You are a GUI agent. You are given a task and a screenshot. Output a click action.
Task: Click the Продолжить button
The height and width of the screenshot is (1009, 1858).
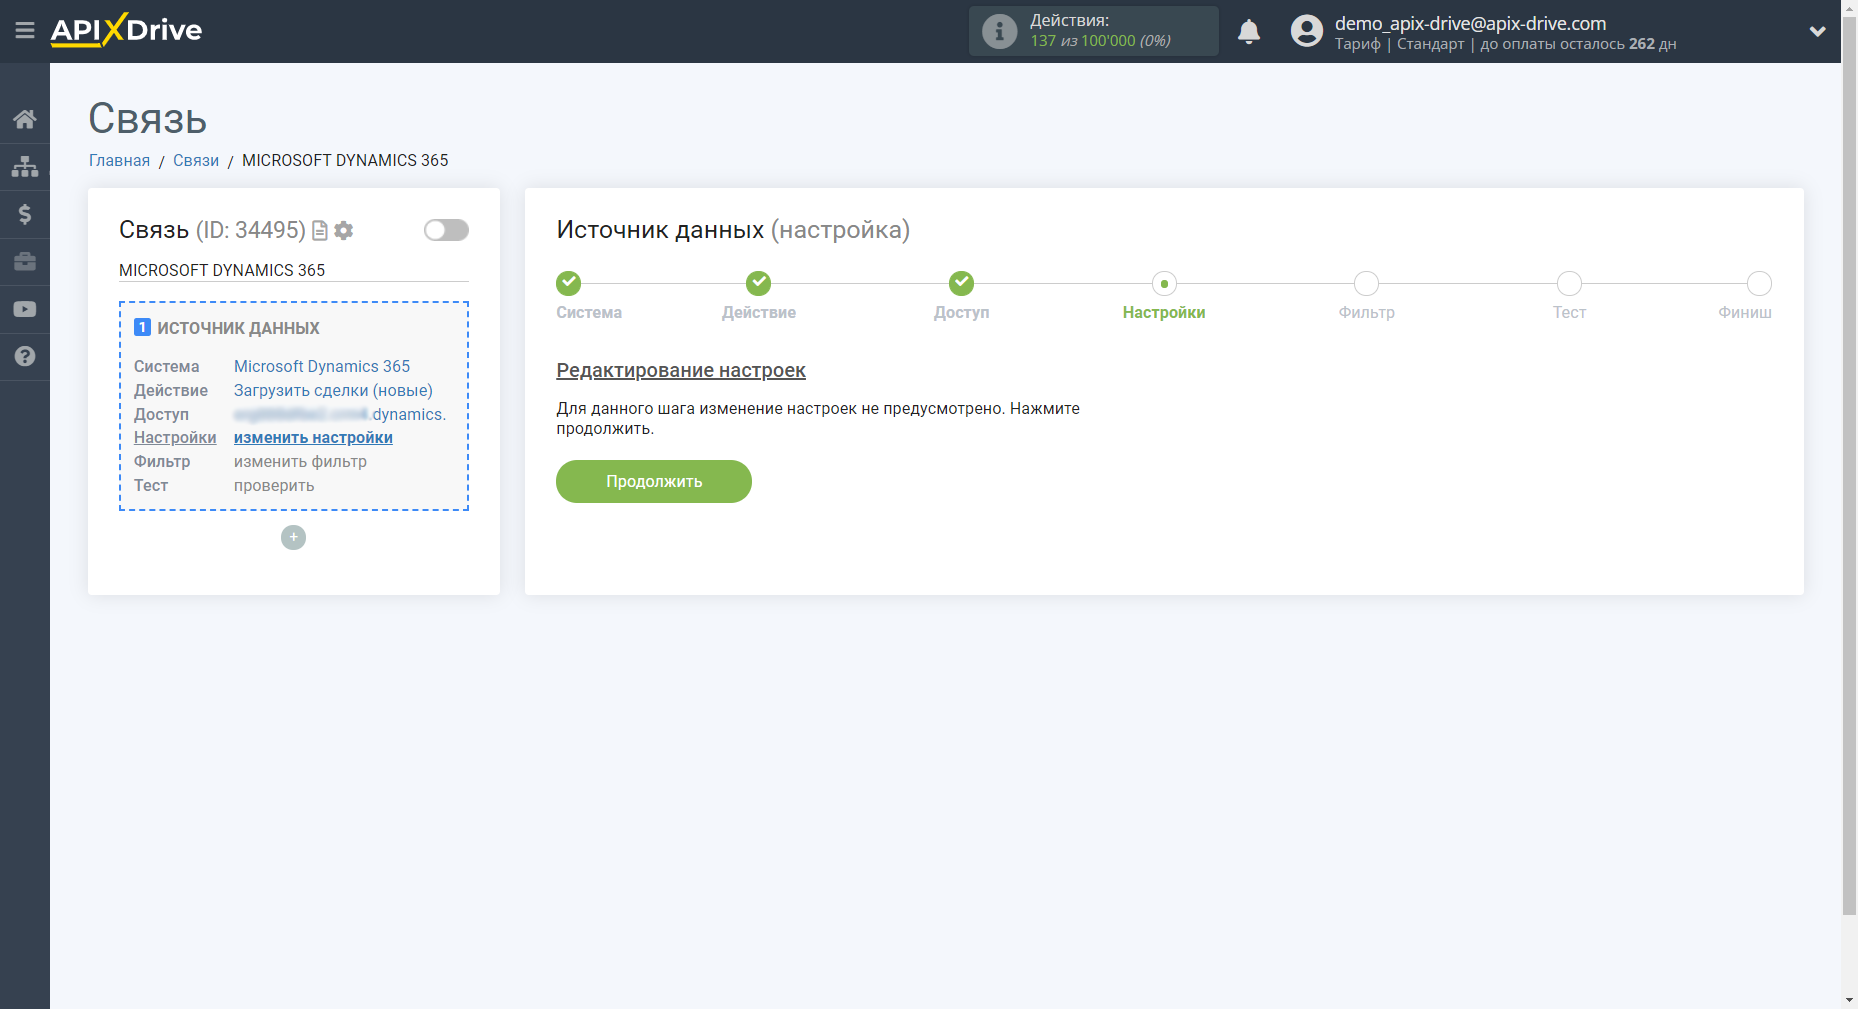click(x=654, y=482)
